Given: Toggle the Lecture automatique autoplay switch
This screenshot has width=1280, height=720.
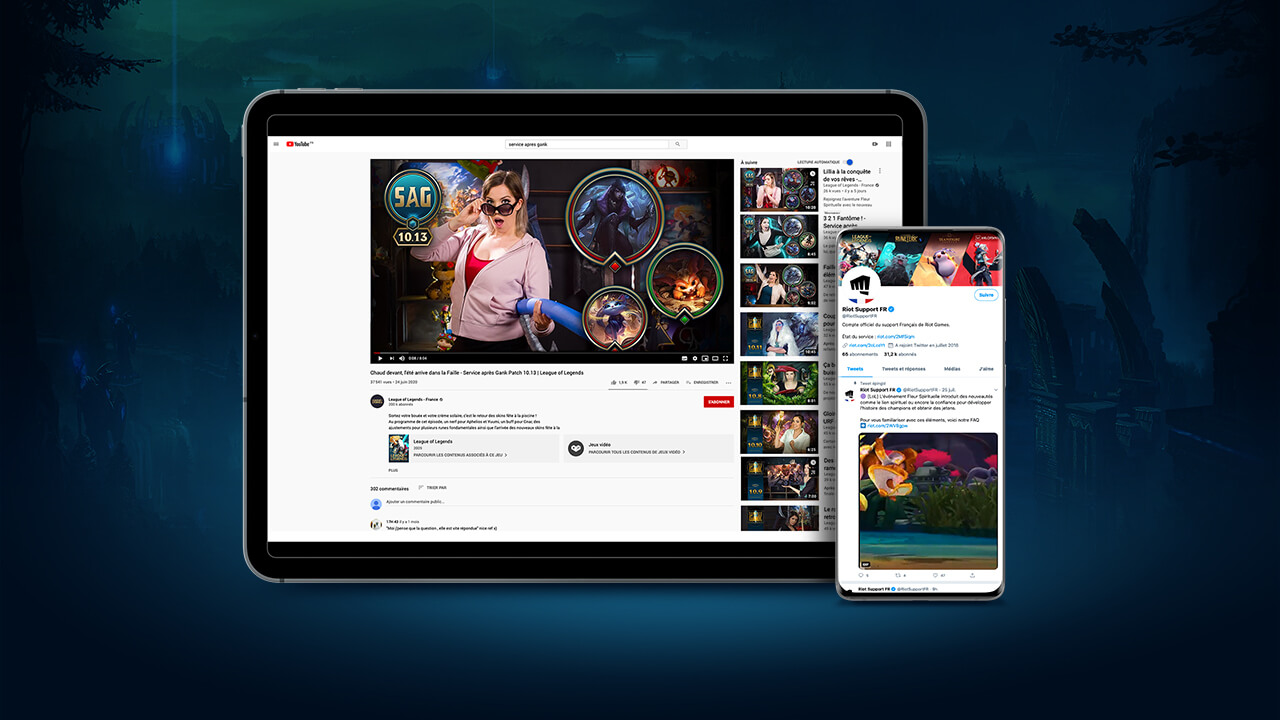Looking at the screenshot, I should point(848,162).
